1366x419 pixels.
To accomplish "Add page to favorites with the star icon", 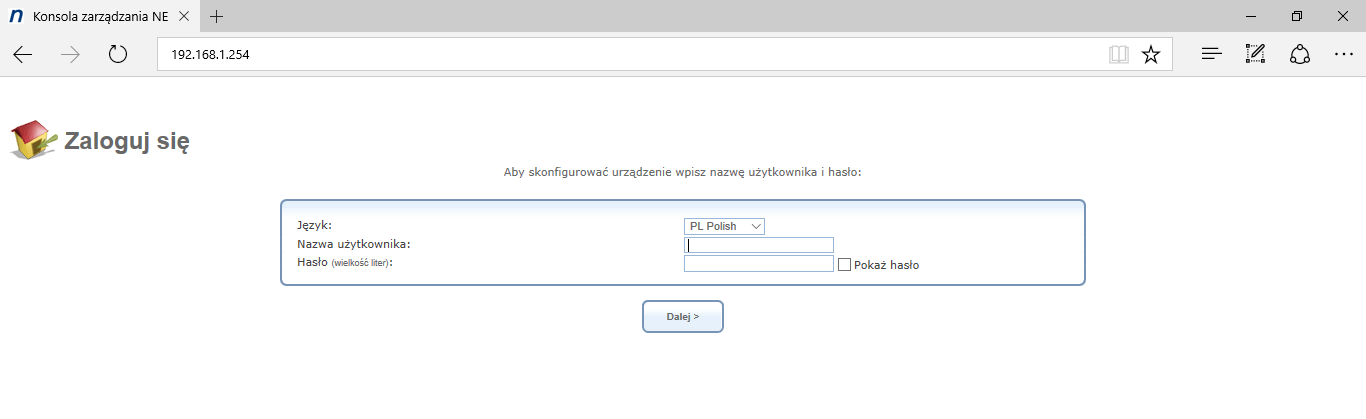I will click(1151, 55).
